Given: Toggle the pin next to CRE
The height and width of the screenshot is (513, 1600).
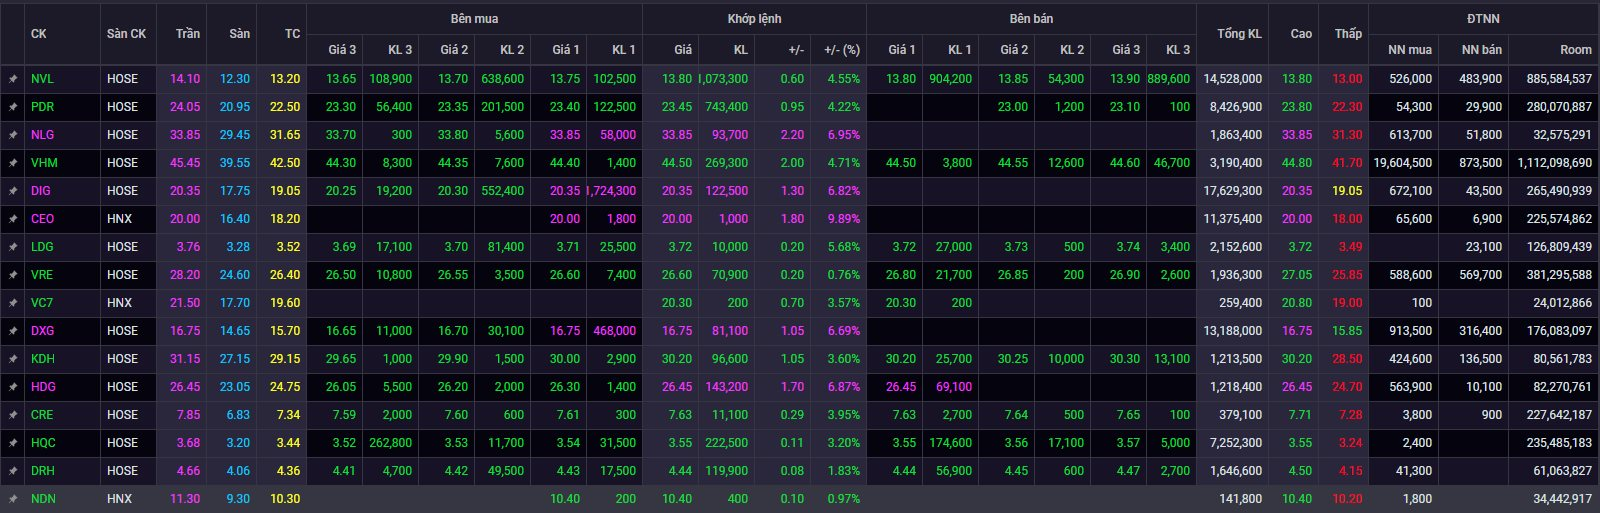Looking at the screenshot, I should tap(13, 415).
